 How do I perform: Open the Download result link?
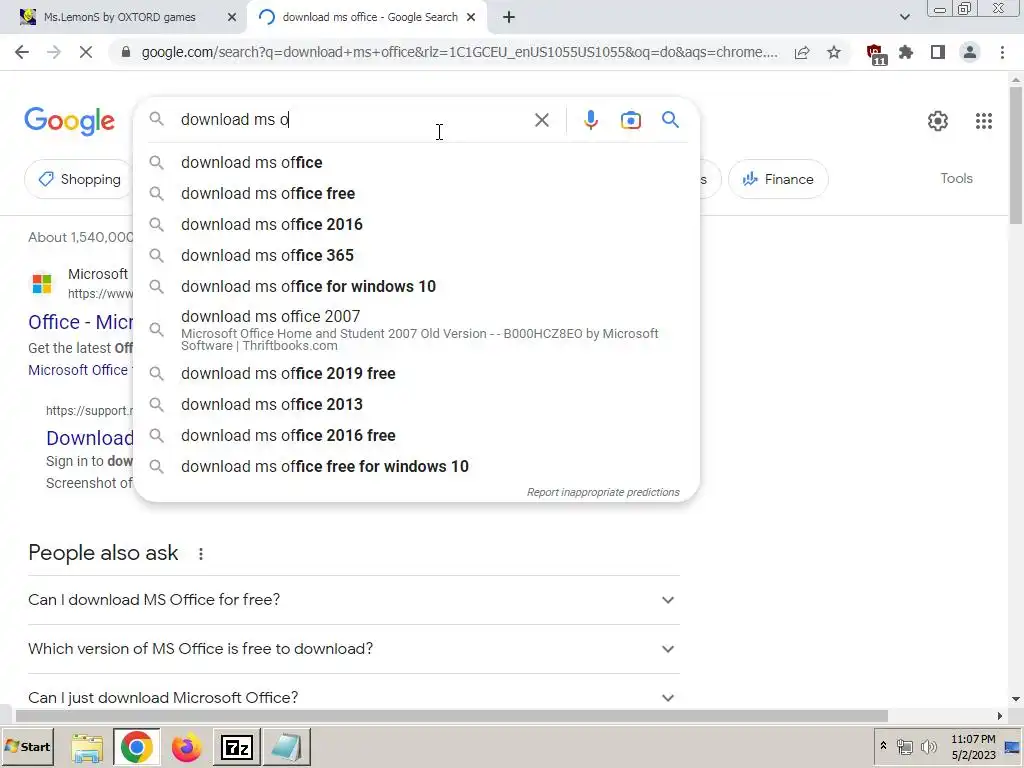89,438
